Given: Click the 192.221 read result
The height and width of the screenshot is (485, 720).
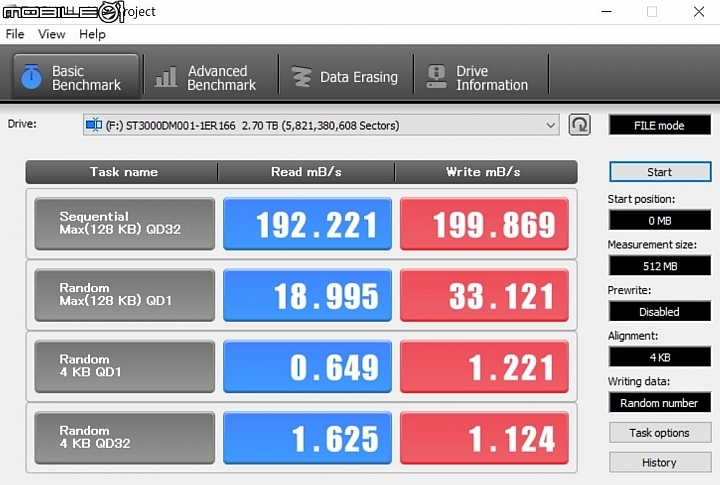Looking at the screenshot, I should 307,224.
